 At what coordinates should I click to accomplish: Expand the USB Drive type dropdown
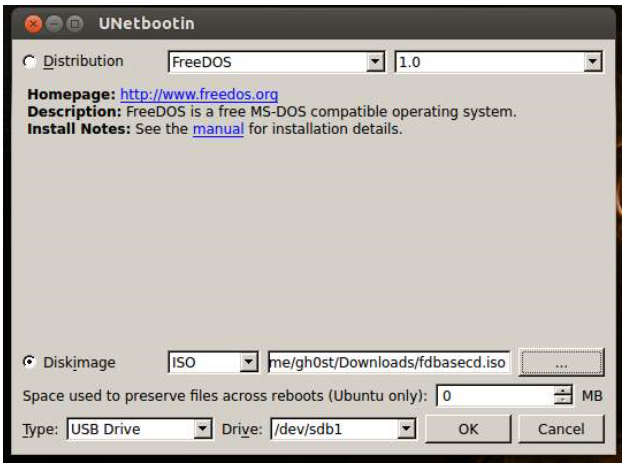(x=139, y=429)
